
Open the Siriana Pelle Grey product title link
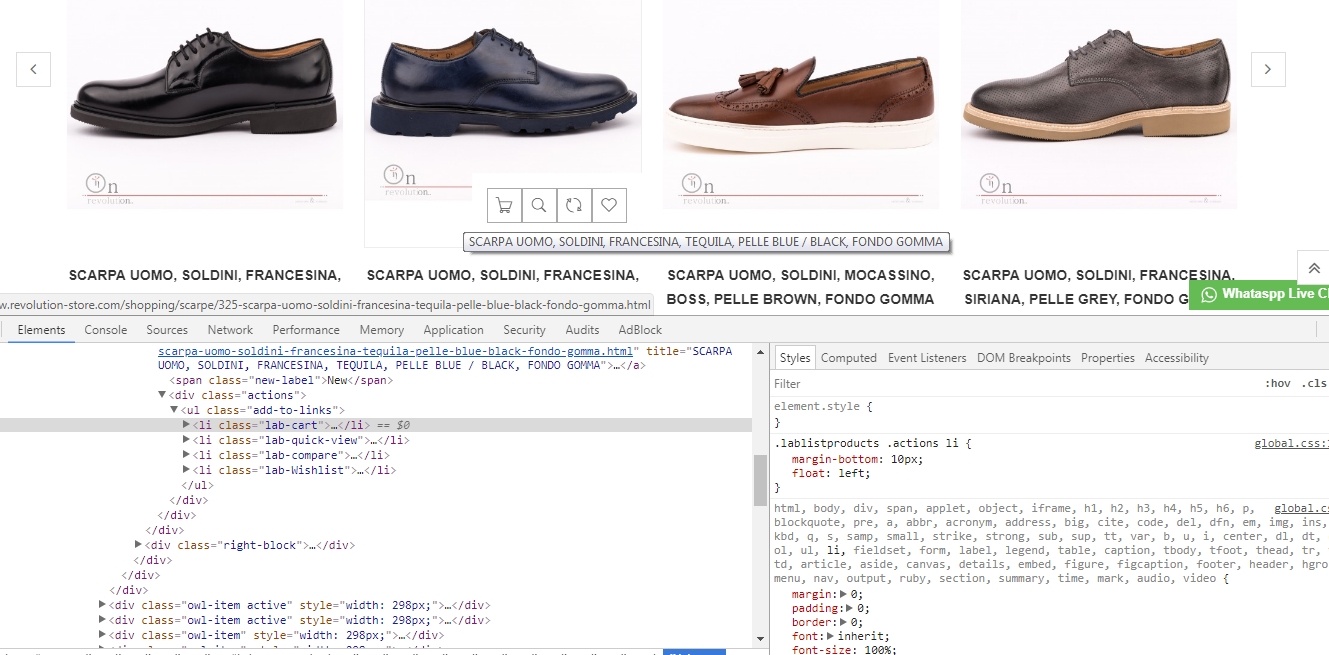(1099, 287)
